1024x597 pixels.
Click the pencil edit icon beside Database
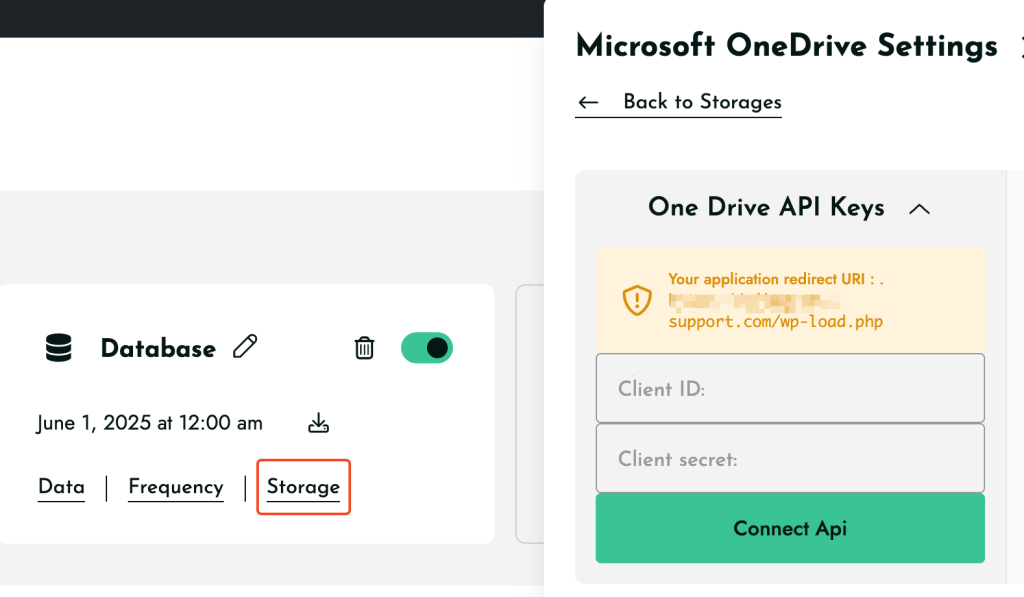click(245, 346)
